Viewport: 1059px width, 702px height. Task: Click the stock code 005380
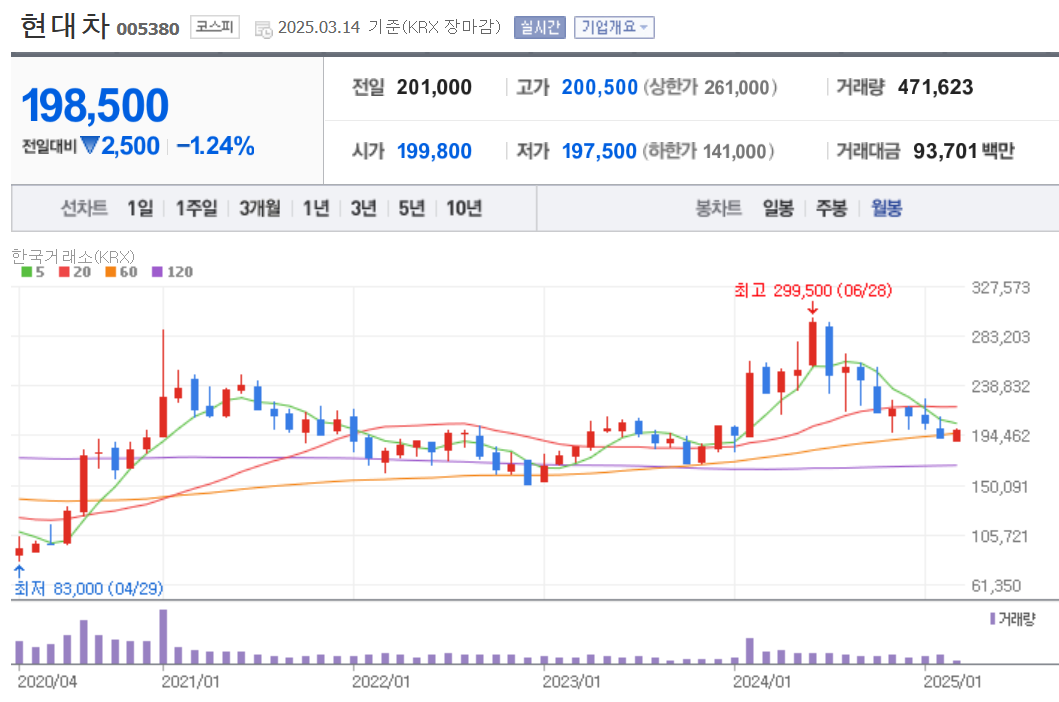coord(148,29)
